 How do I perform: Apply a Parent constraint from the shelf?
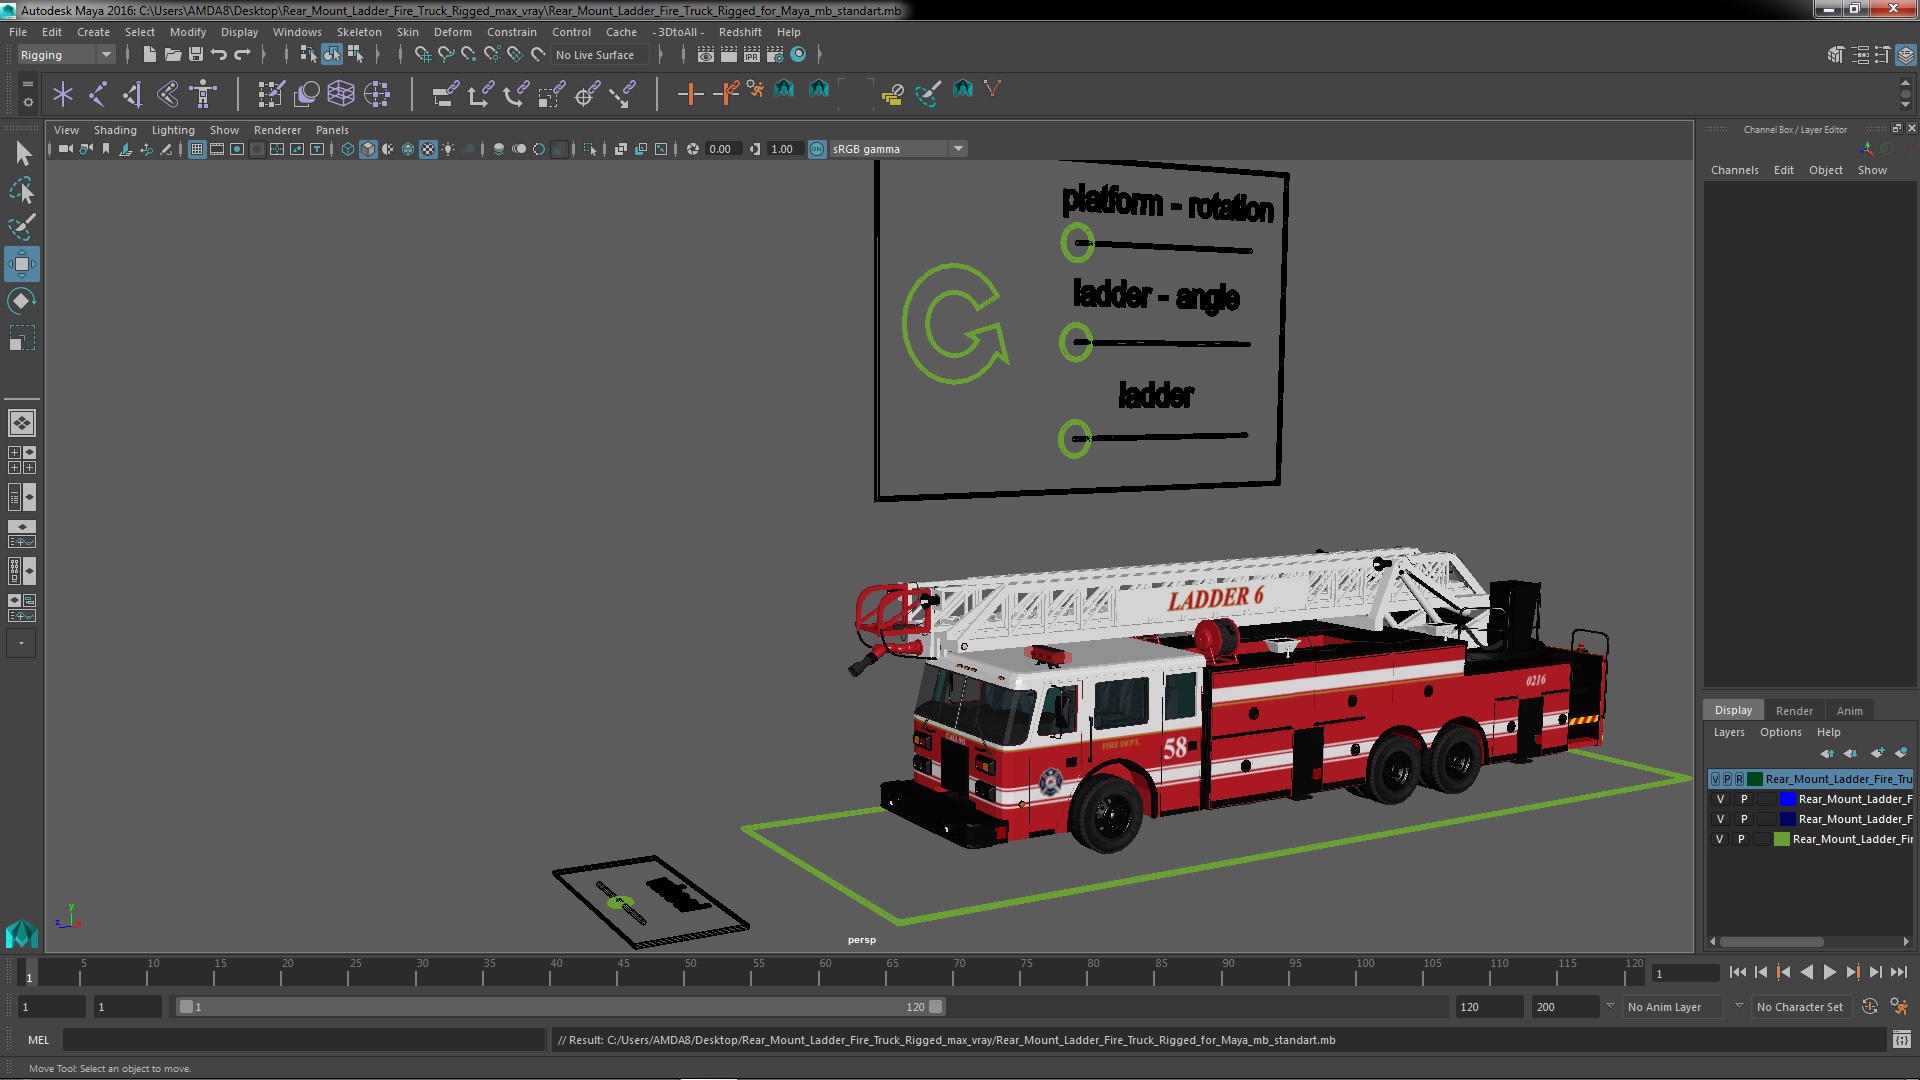click(x=445, y=94)
